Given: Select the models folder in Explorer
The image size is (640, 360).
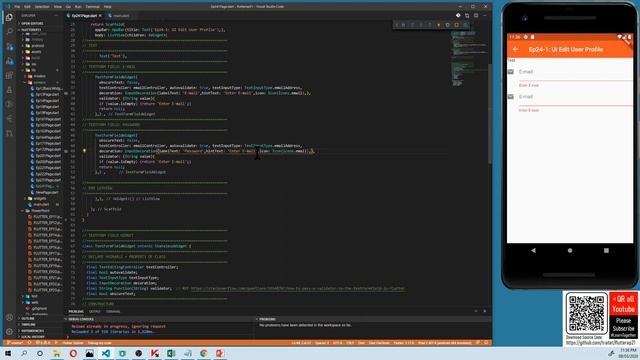Looking at the screenshot, I should [x=40, y=76].
